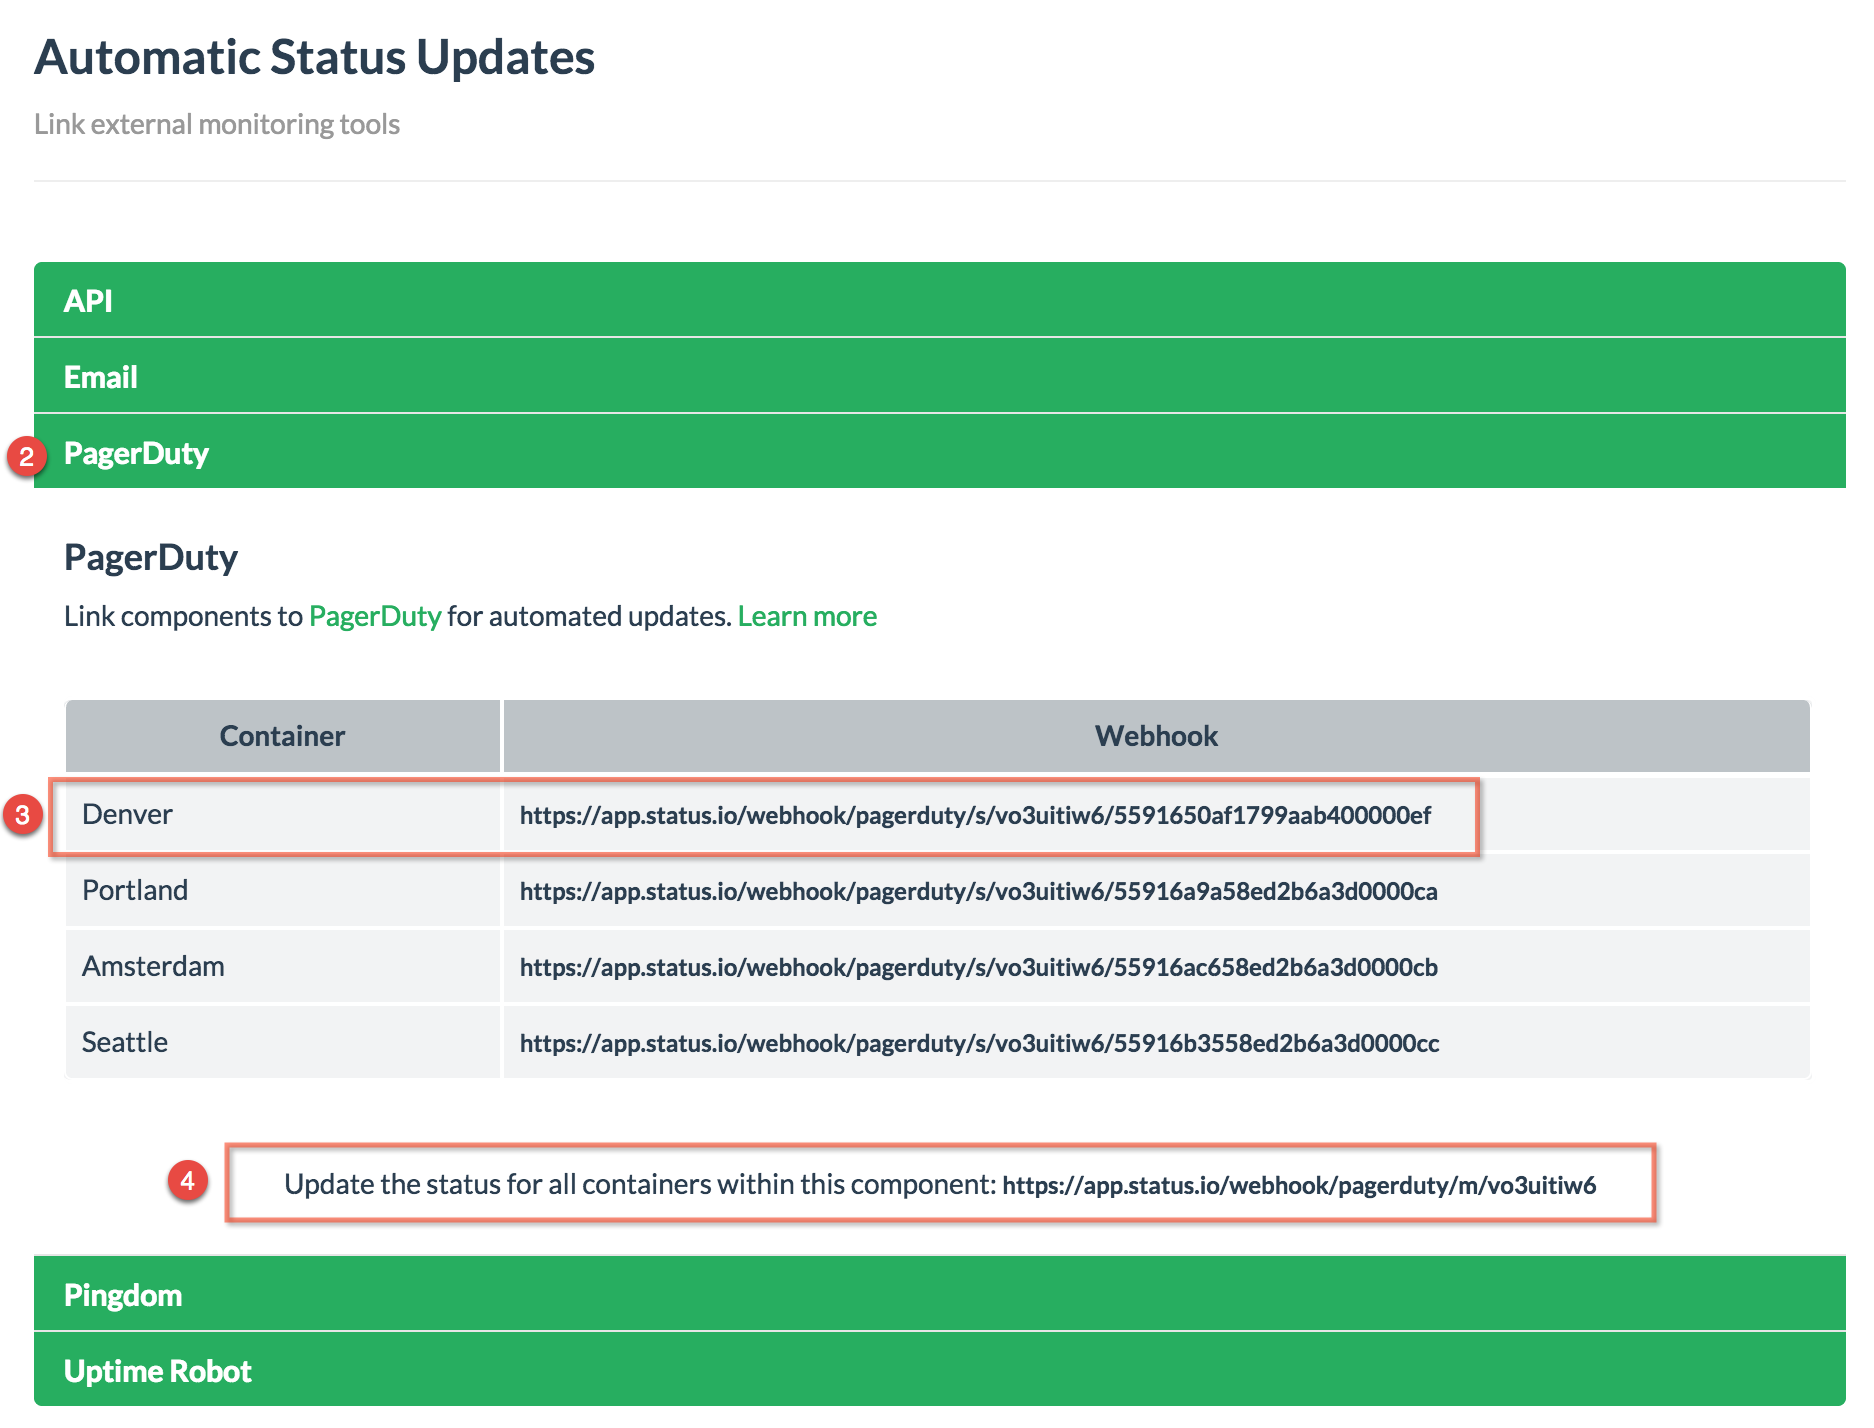Click the Portland webhook URL ending 0000ca

tap(978, 891)
